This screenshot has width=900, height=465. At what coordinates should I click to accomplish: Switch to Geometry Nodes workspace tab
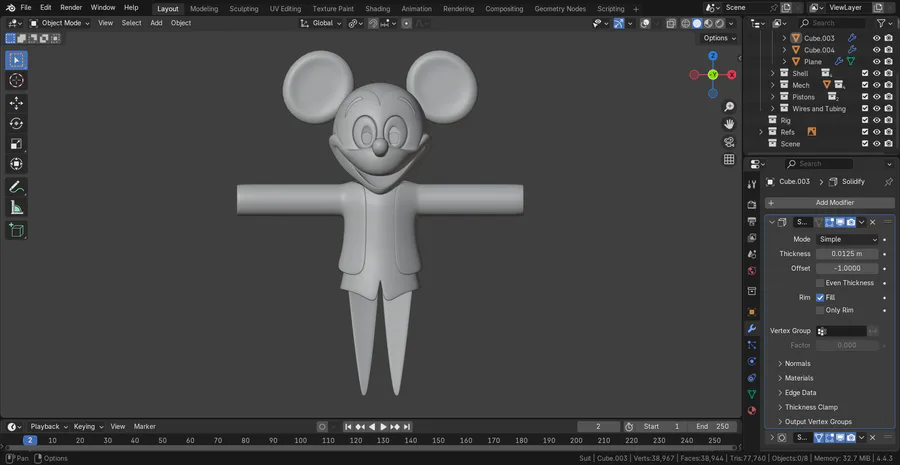560,9
